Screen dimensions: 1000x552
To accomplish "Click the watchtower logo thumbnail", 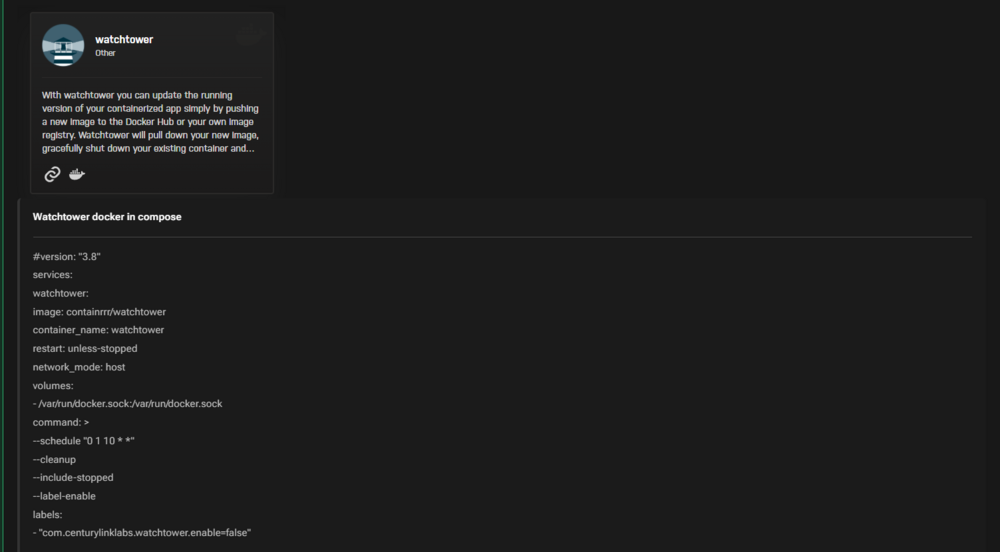I will tap(63, 45).
